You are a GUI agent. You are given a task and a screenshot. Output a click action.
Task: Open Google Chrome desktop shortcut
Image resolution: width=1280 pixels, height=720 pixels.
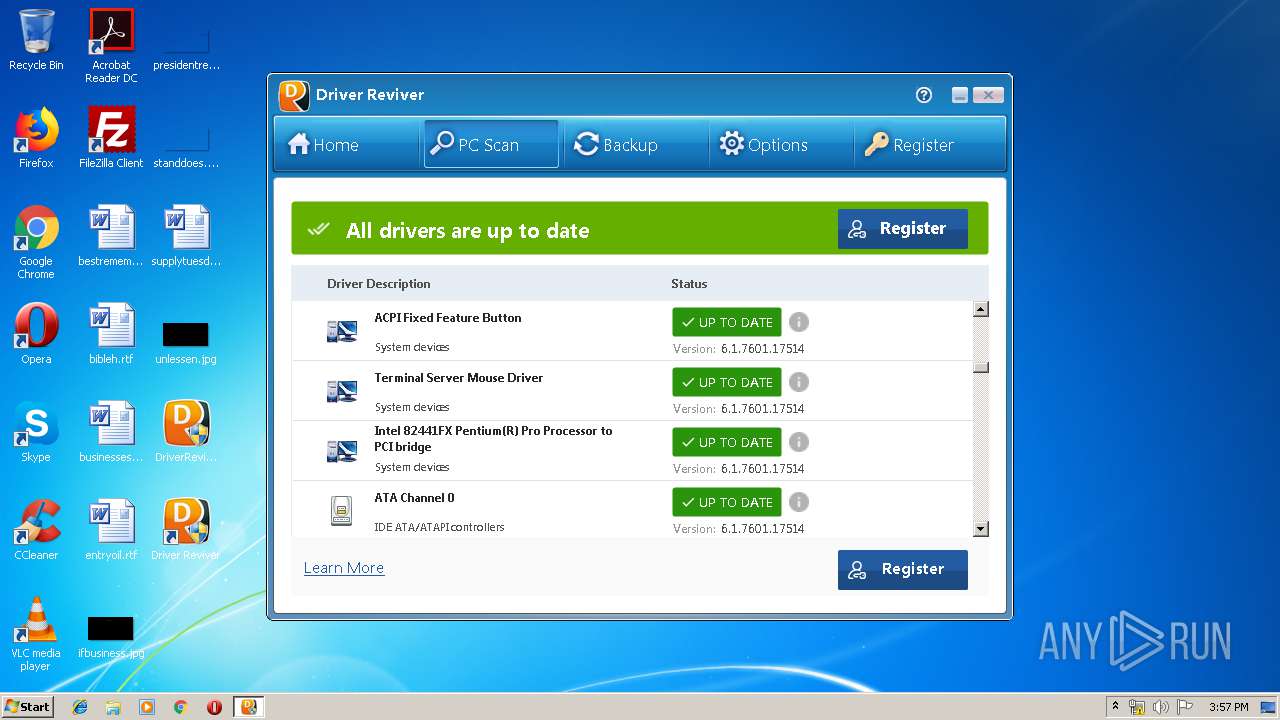36,242
